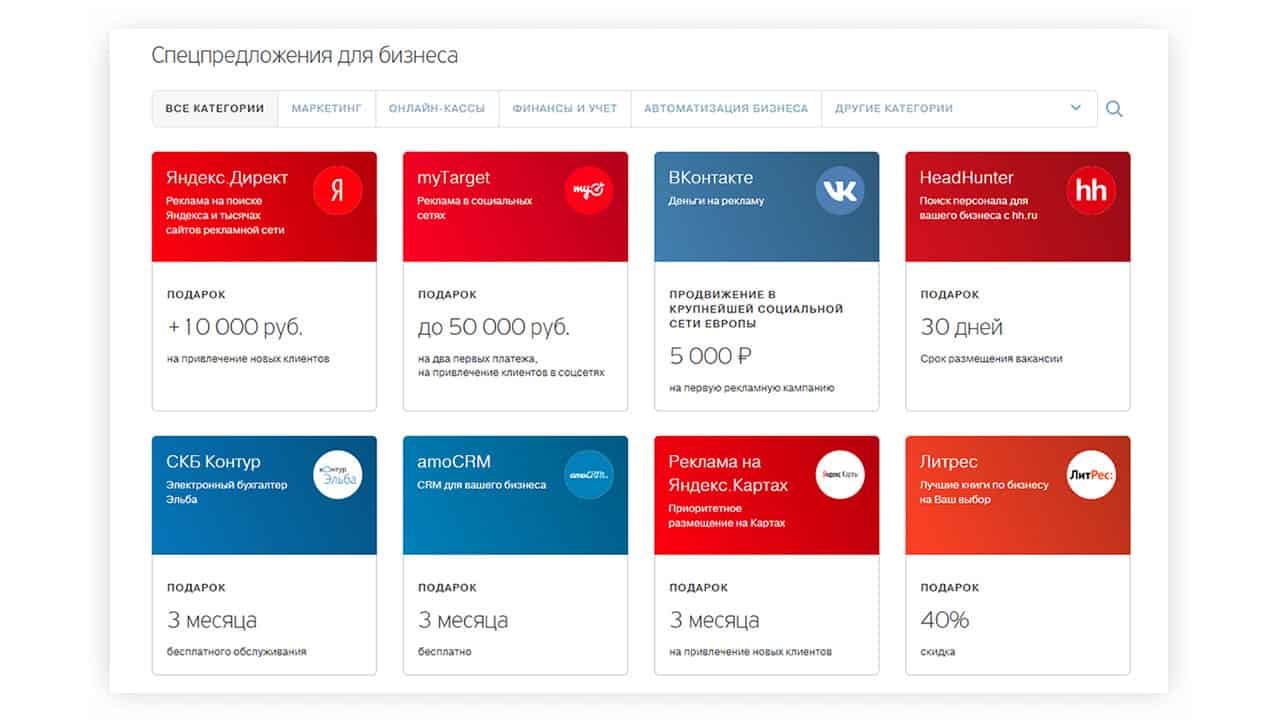Click the Kontur Elba logo icon

pyautogui.click(x=337, y=475)
